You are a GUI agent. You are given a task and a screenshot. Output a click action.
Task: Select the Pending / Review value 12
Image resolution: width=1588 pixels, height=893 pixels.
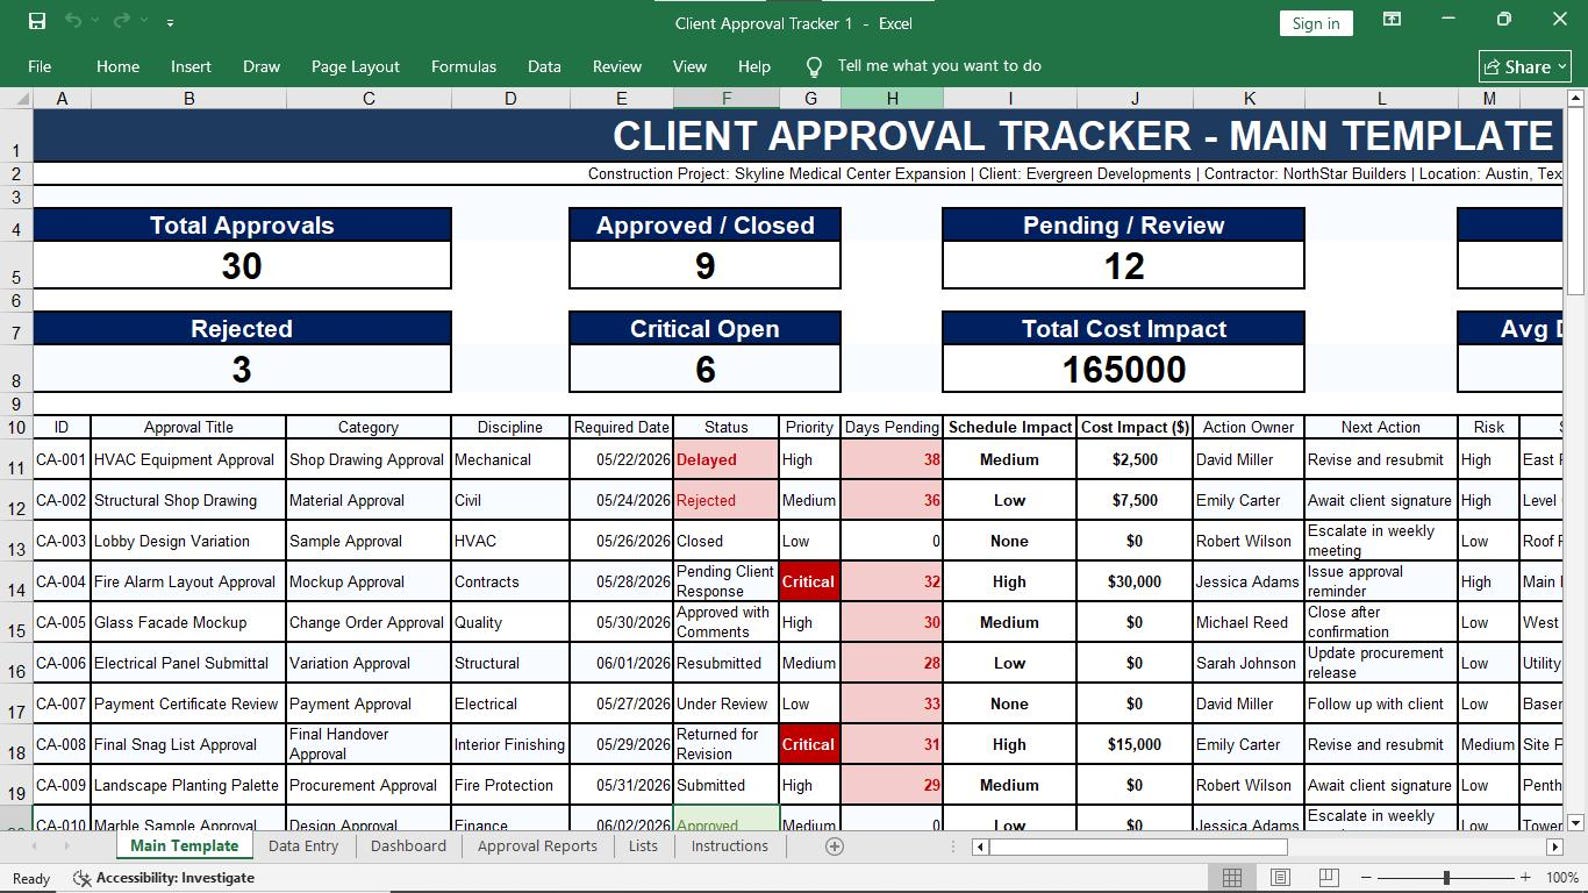(x=1123, y=266)
